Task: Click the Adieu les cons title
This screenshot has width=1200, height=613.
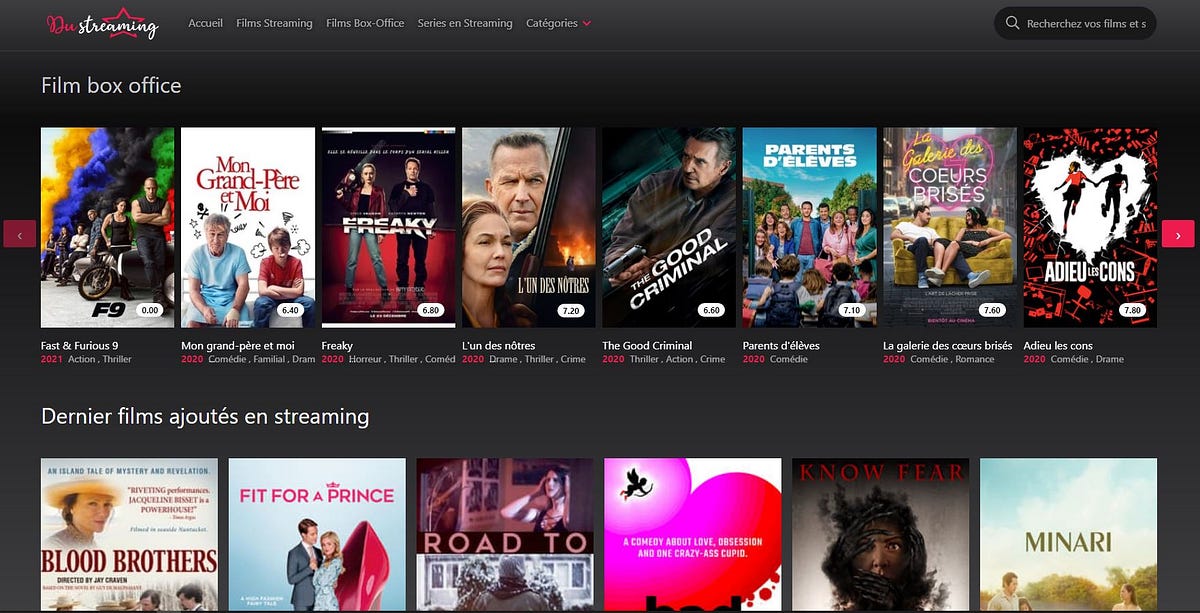Action: coord(1058,346)
